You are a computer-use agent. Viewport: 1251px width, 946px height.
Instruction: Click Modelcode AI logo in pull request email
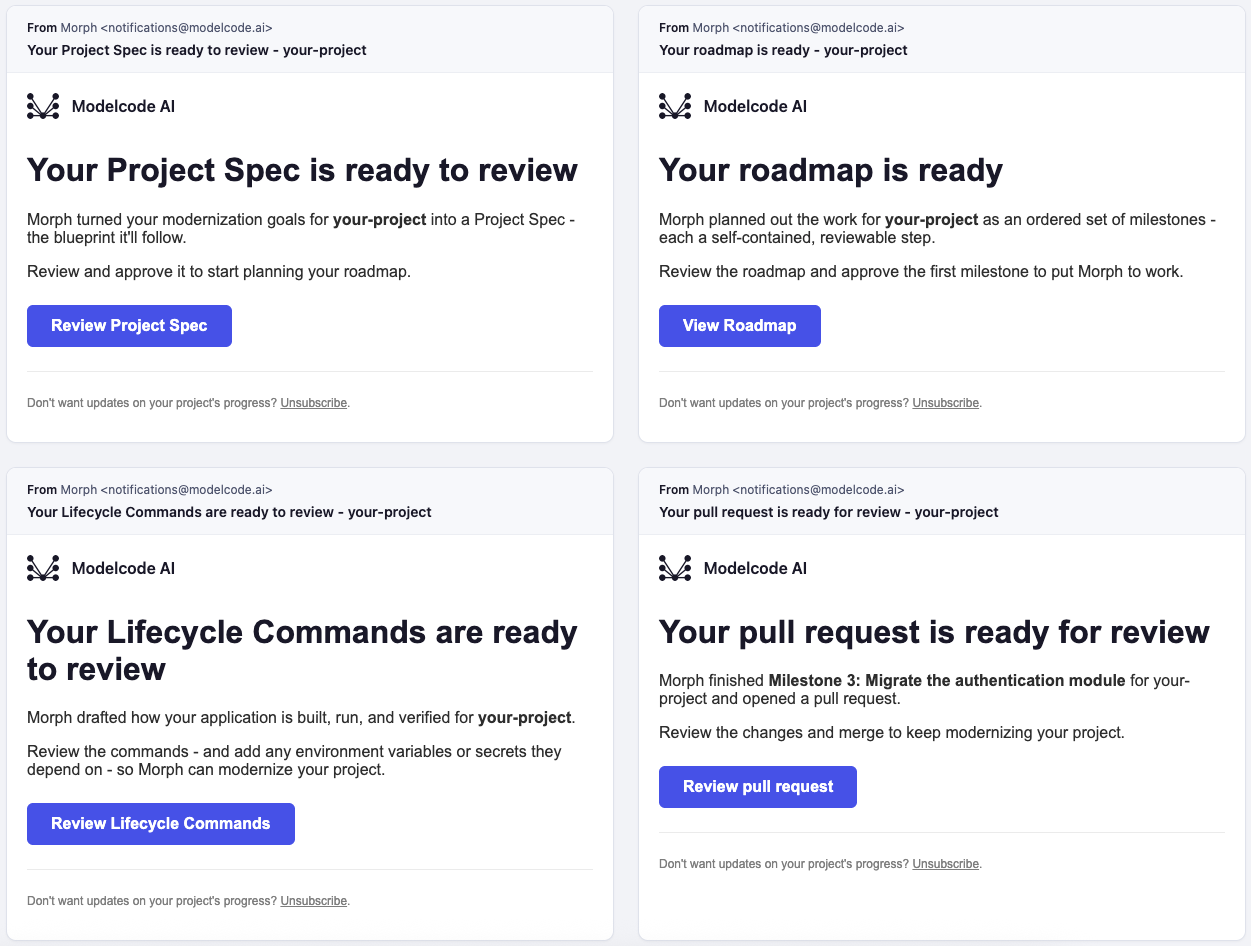pos(675,568)
